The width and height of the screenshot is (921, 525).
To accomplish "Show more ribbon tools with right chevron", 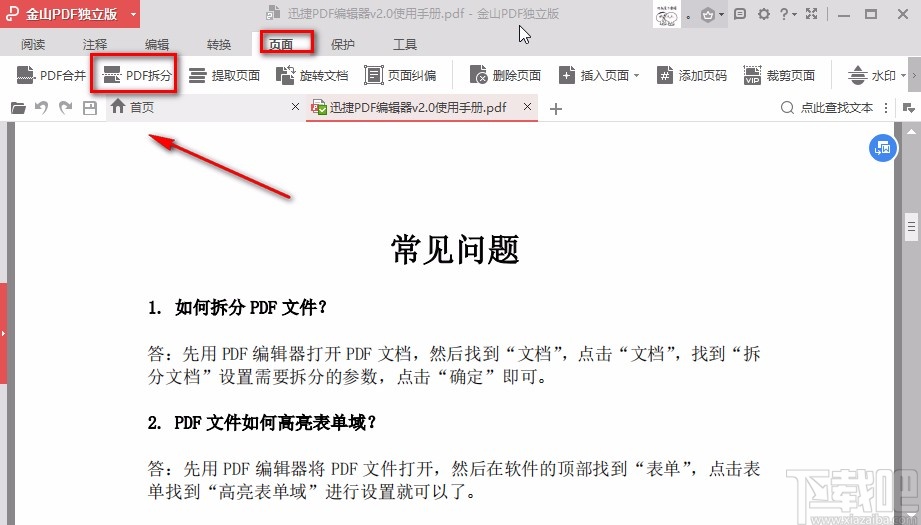I will [x=915, y=75].
